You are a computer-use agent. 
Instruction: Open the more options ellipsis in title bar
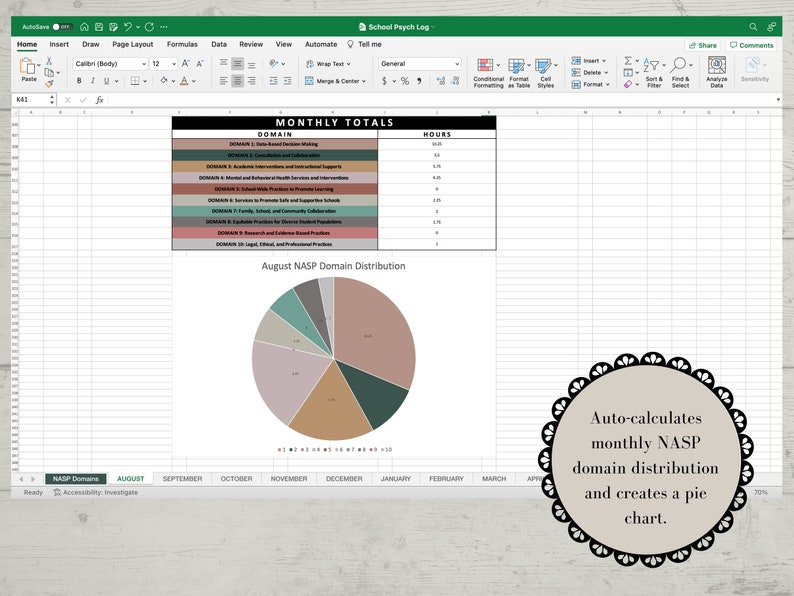click(x=164, y=27)
